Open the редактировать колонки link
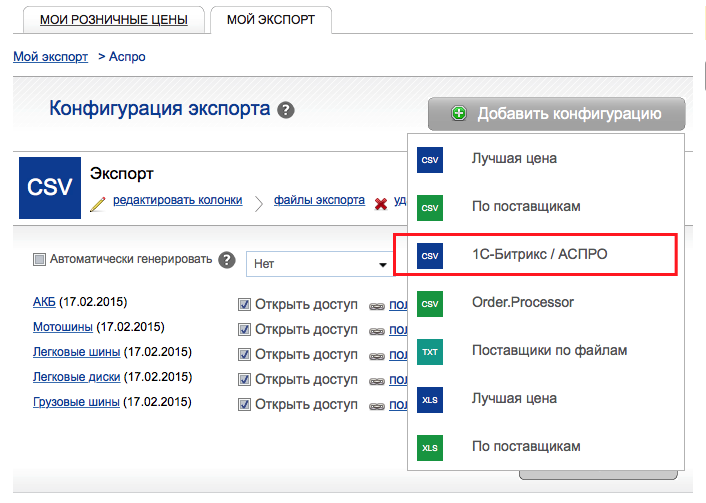Image resolution: width=706 pixels, height=503 pixels. coord(177,200)
